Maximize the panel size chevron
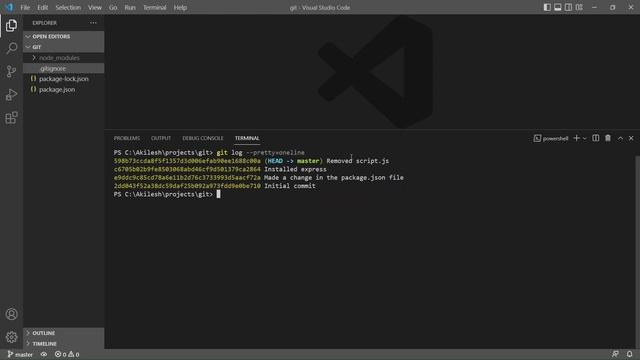 (620, 138)
